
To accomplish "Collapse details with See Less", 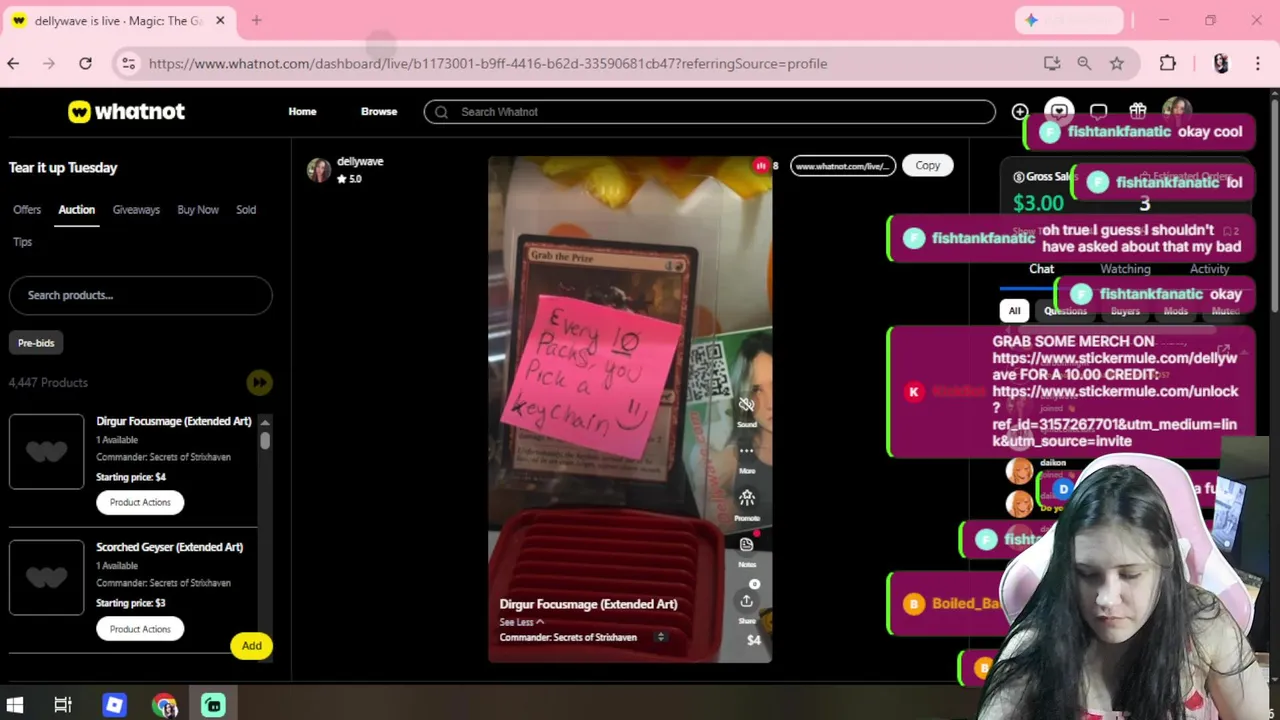I will tap(521, 622).
